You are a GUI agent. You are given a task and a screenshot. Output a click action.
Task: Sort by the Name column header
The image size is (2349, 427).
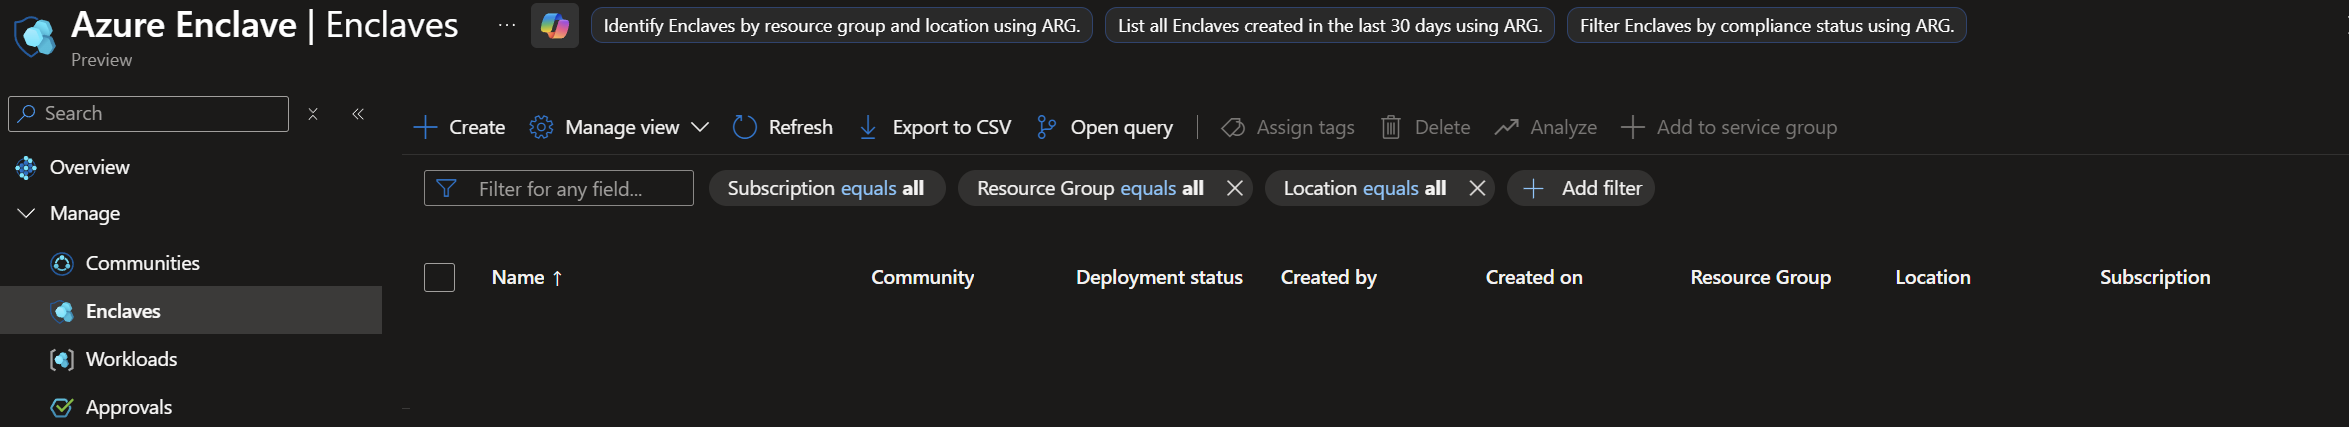[x=518, y=277]
